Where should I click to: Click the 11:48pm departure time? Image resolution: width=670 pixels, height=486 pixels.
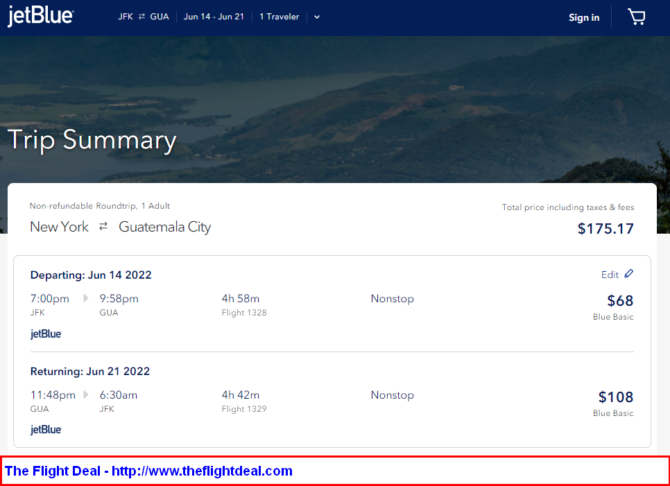tap(53, 395)
